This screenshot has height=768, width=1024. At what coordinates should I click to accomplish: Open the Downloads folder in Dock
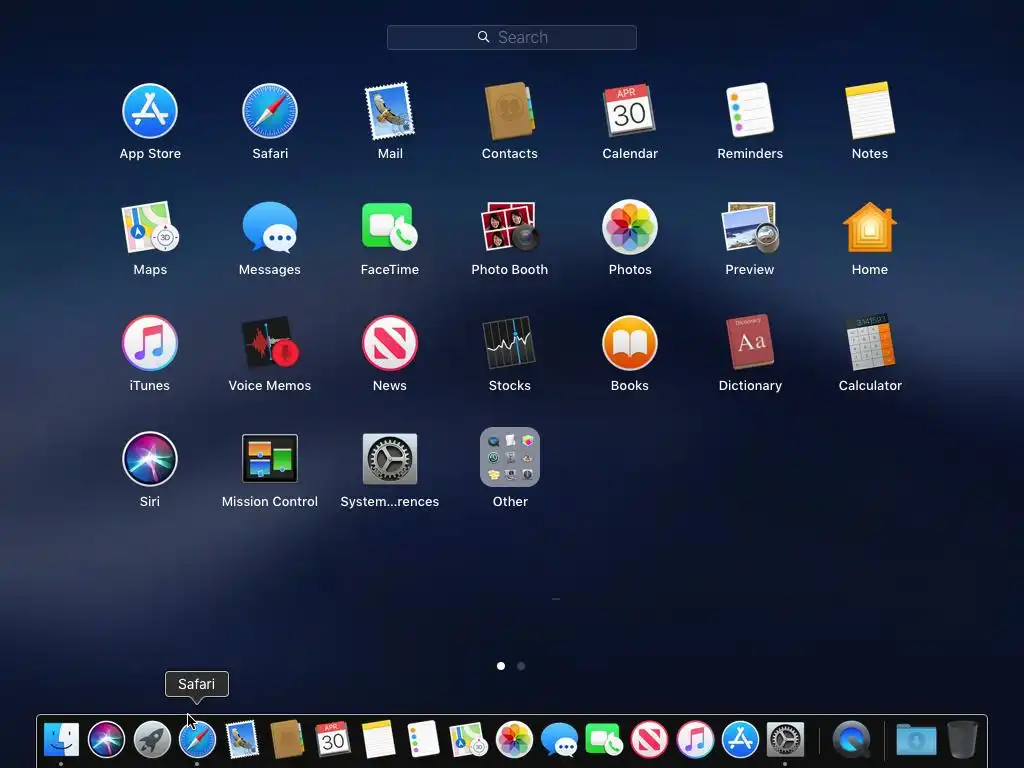(x=916, y=739)
